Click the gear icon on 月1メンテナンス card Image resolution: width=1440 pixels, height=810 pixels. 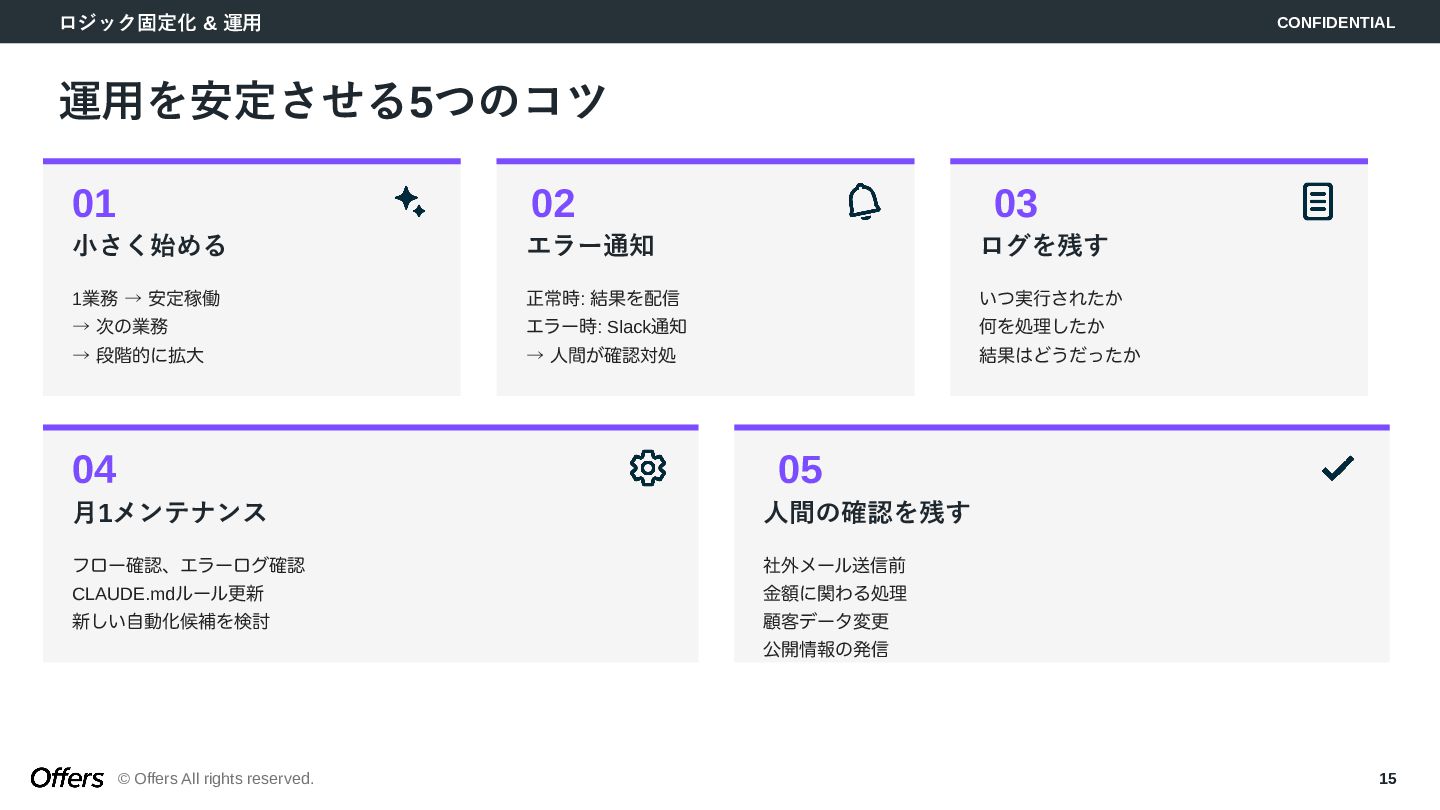(647, 468)
